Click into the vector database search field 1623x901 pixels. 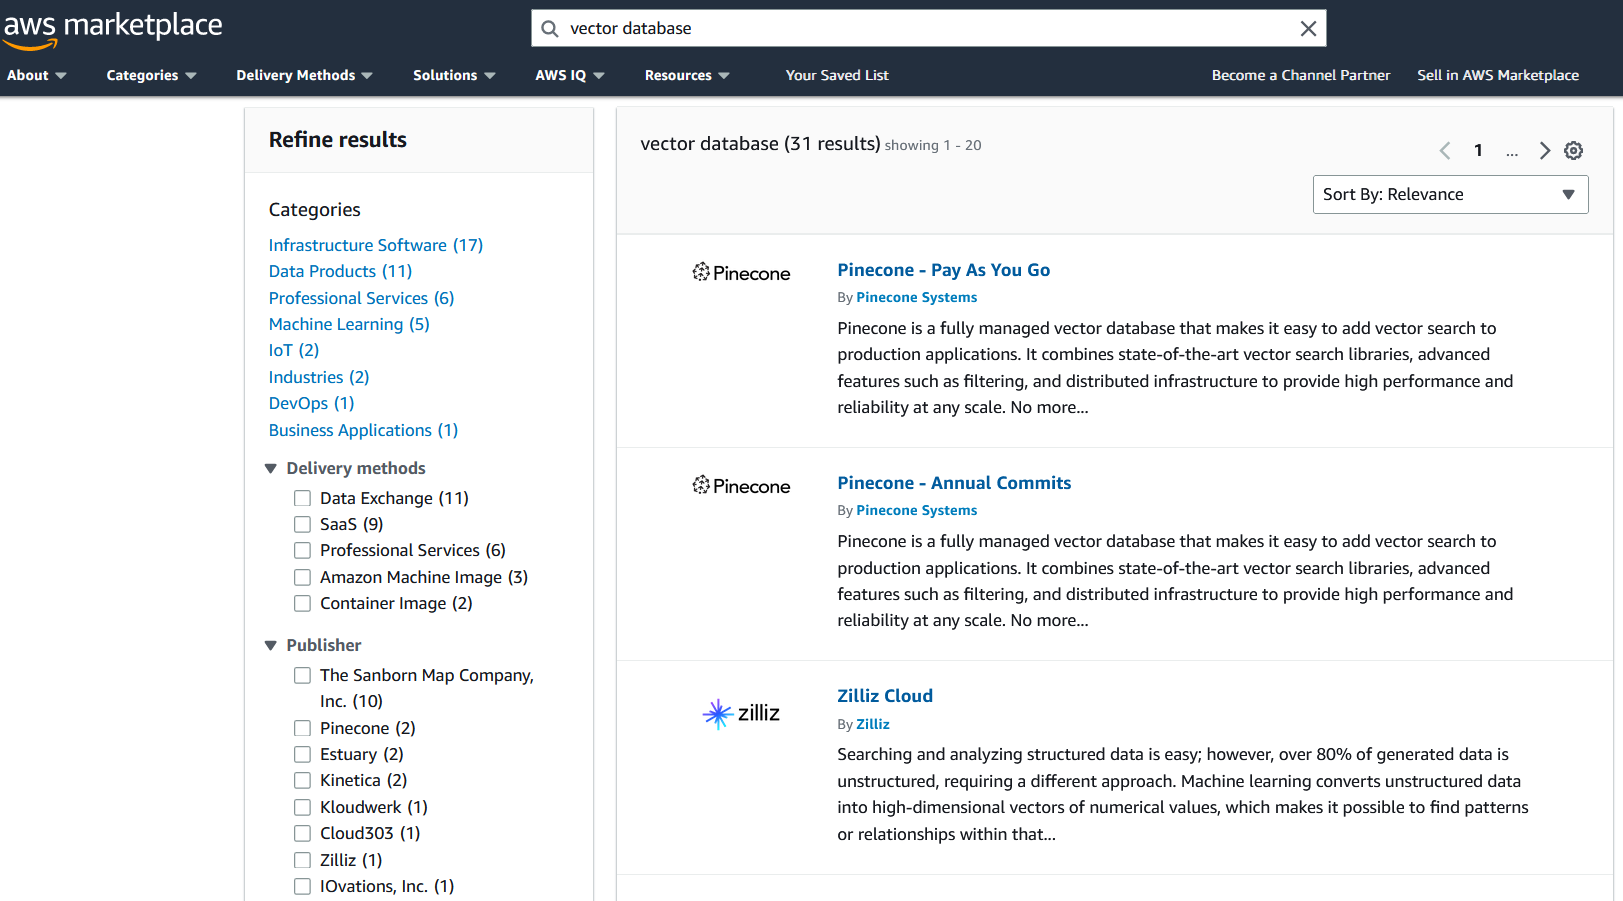[920, 29]
